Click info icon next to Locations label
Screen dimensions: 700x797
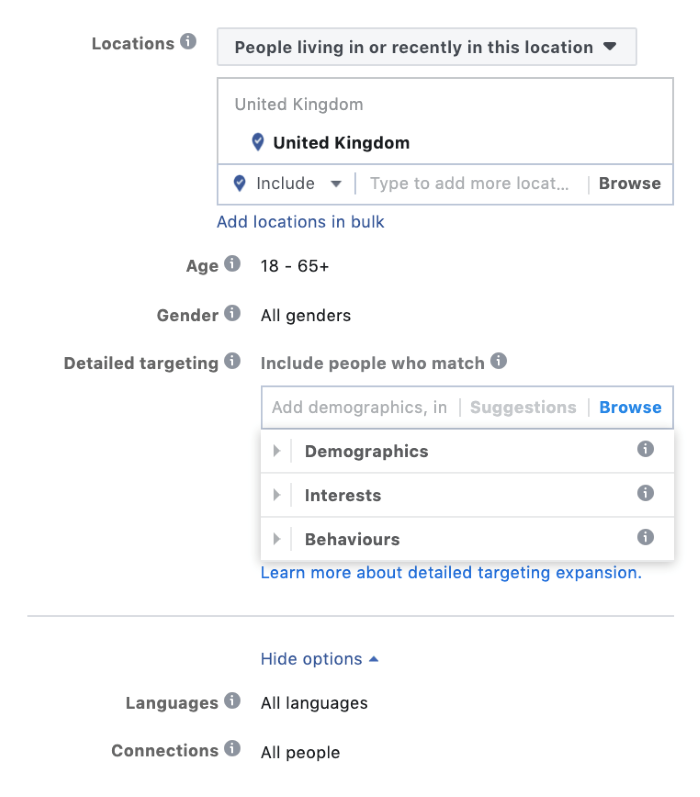coord(188,43)
